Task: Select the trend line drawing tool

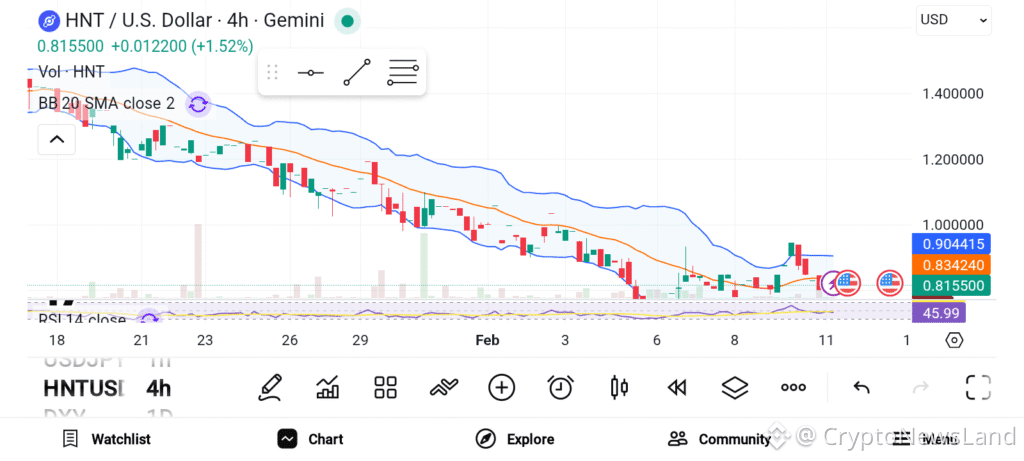Action: coord(357,72)
